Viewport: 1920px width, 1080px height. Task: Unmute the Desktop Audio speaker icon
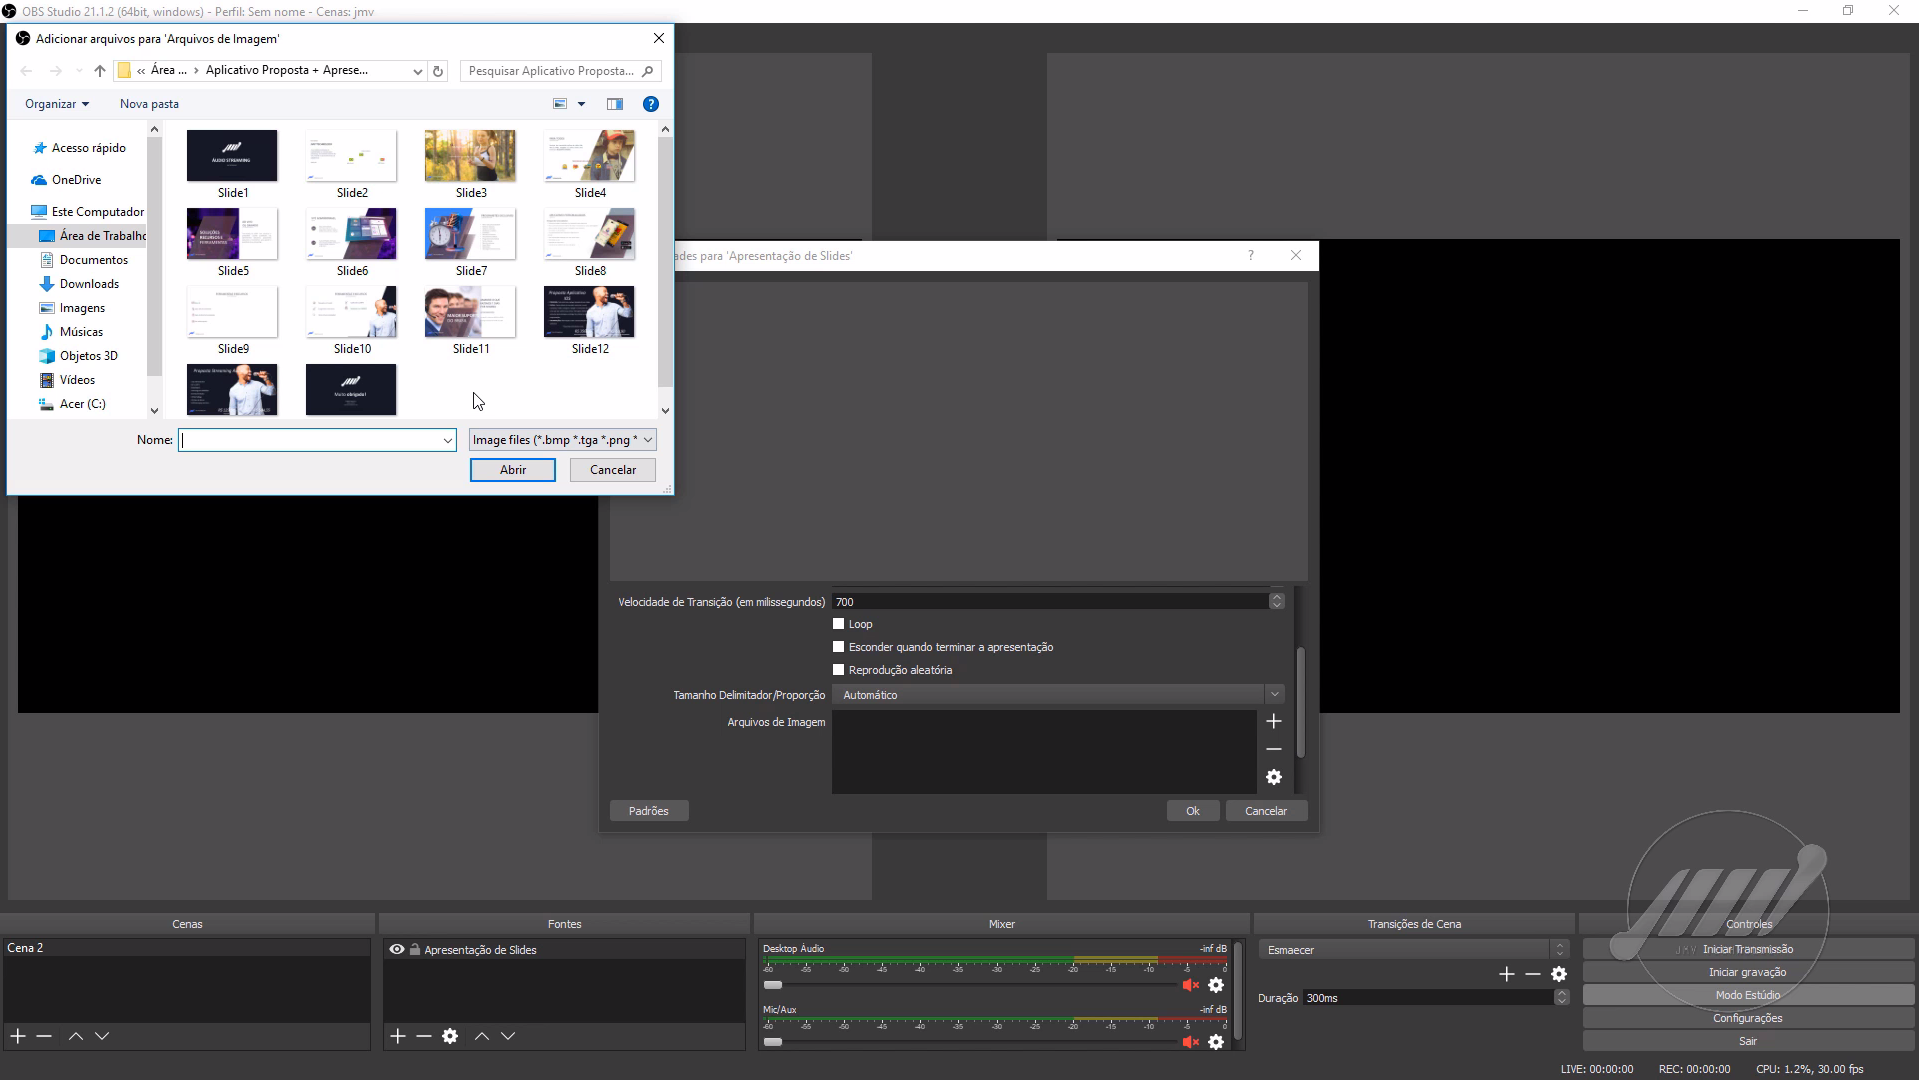[x=1189, y=985]
